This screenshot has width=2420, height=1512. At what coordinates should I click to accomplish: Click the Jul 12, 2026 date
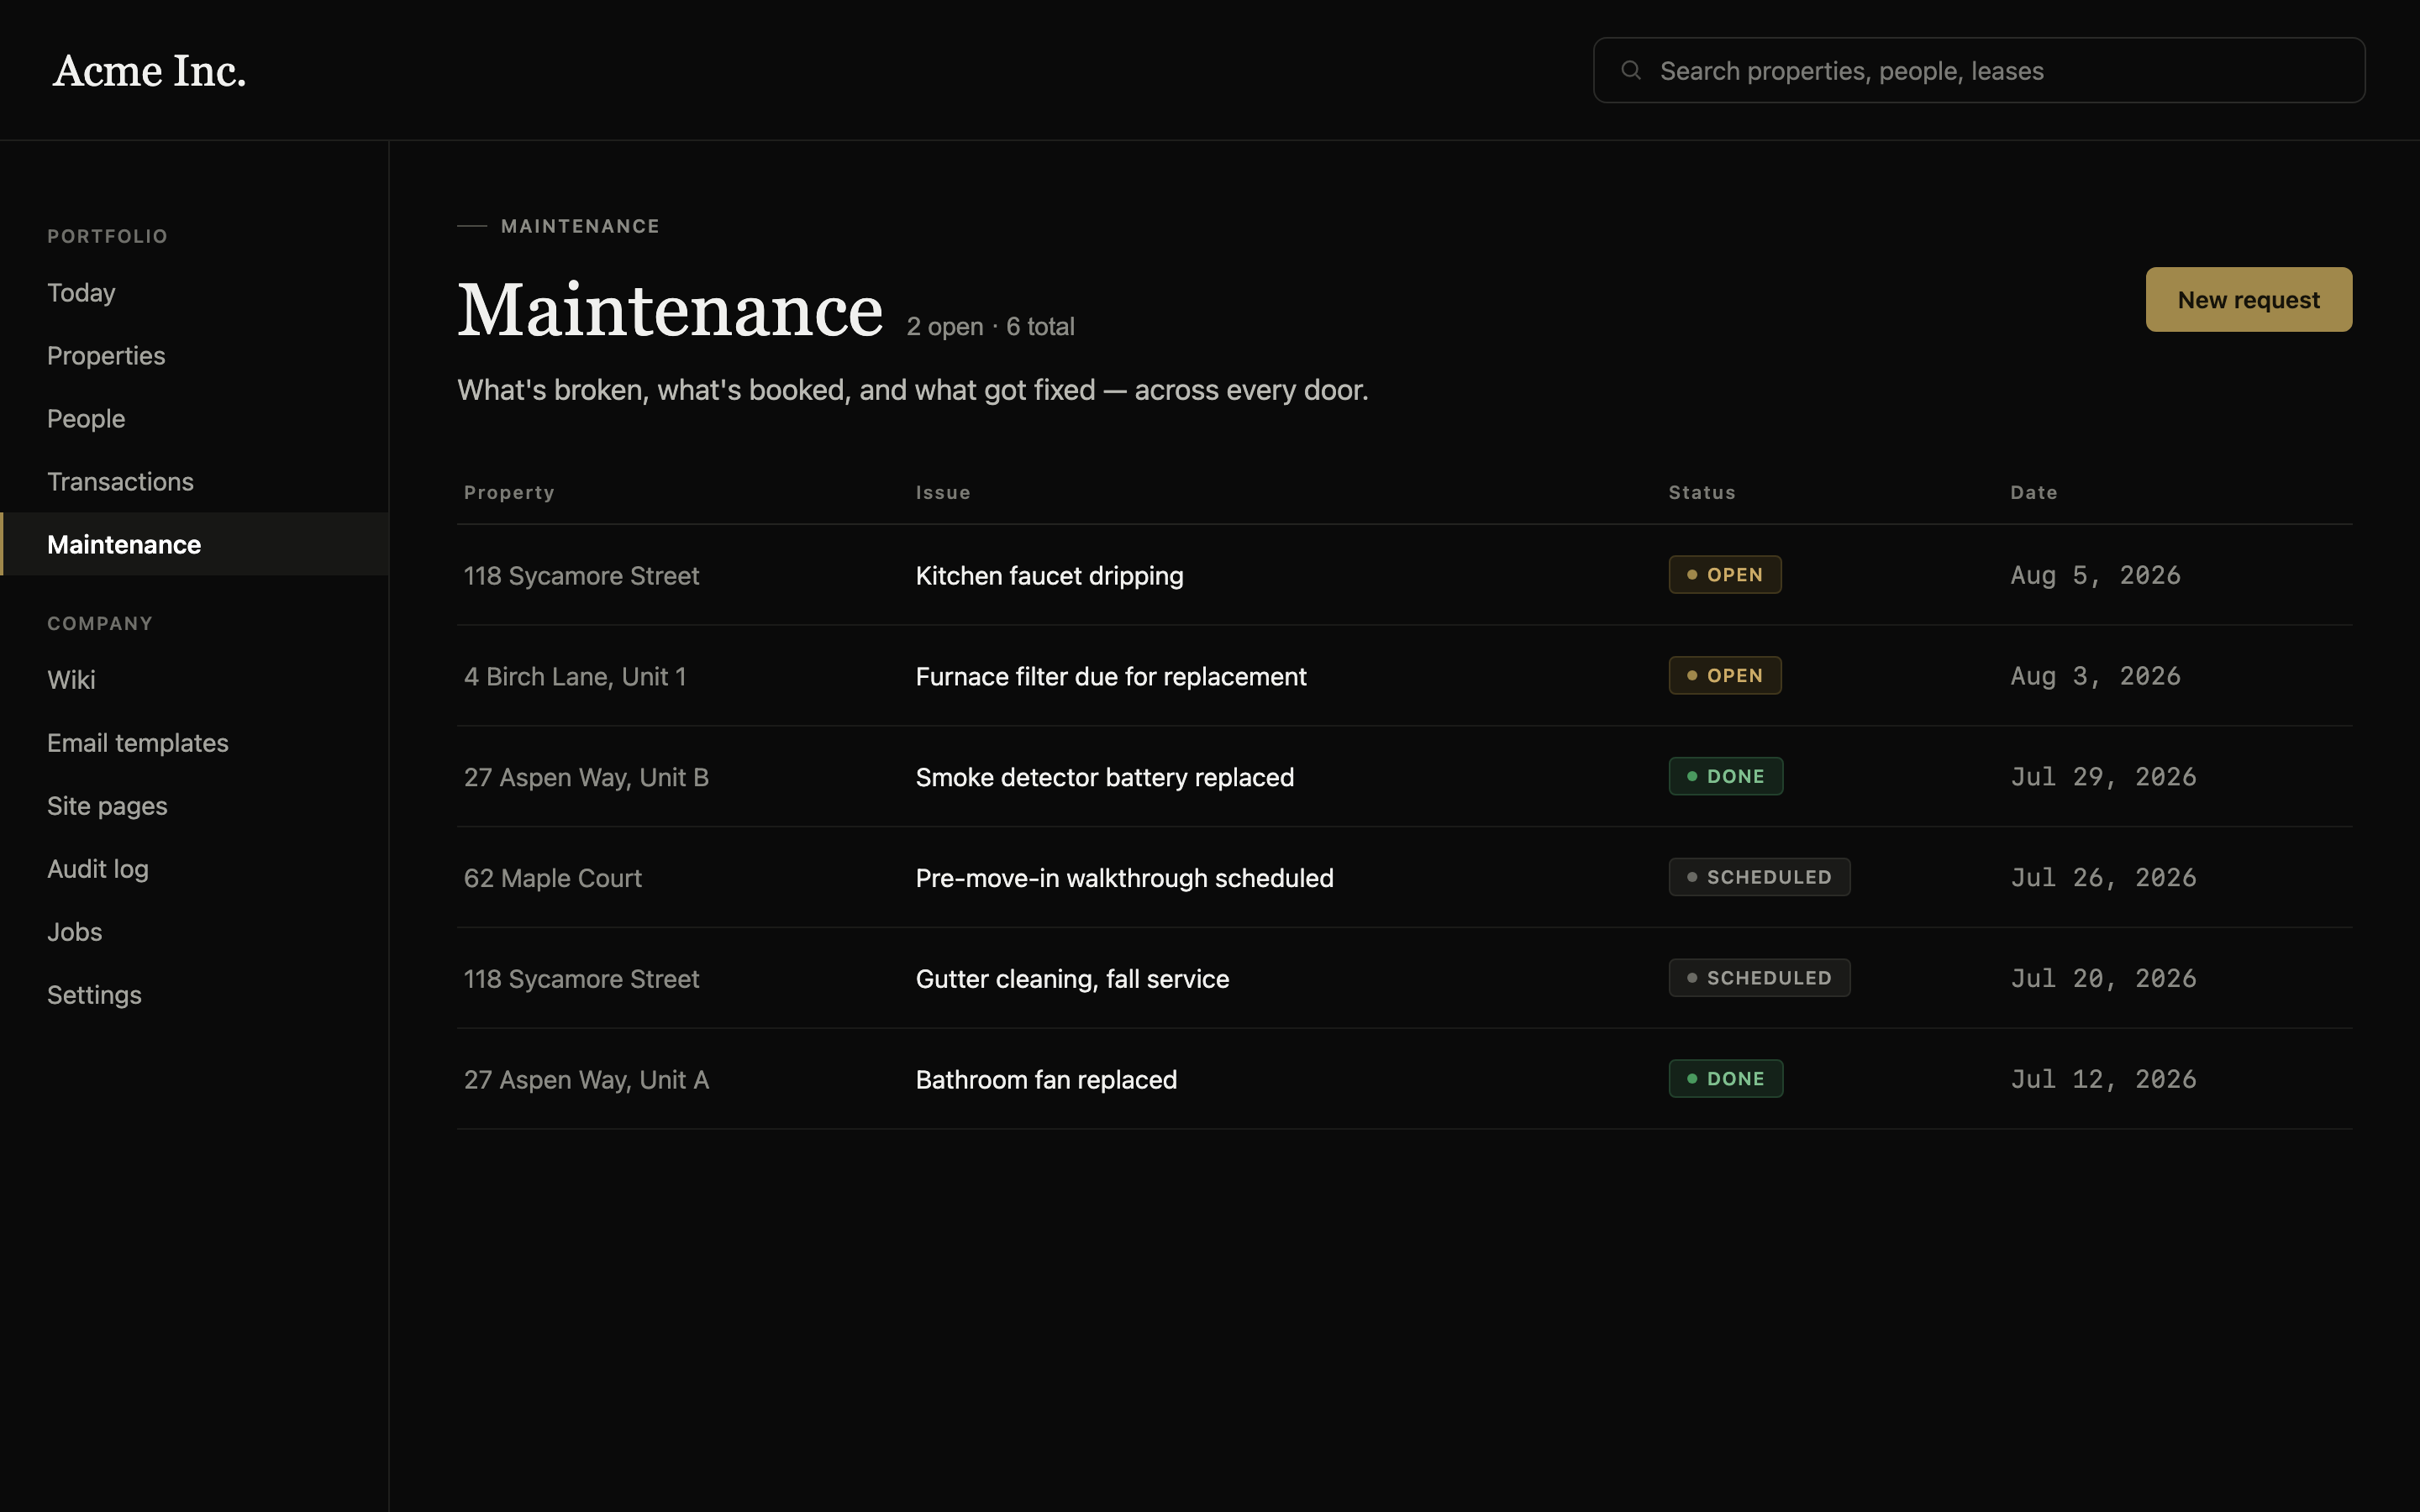tap(2103, 1080)
